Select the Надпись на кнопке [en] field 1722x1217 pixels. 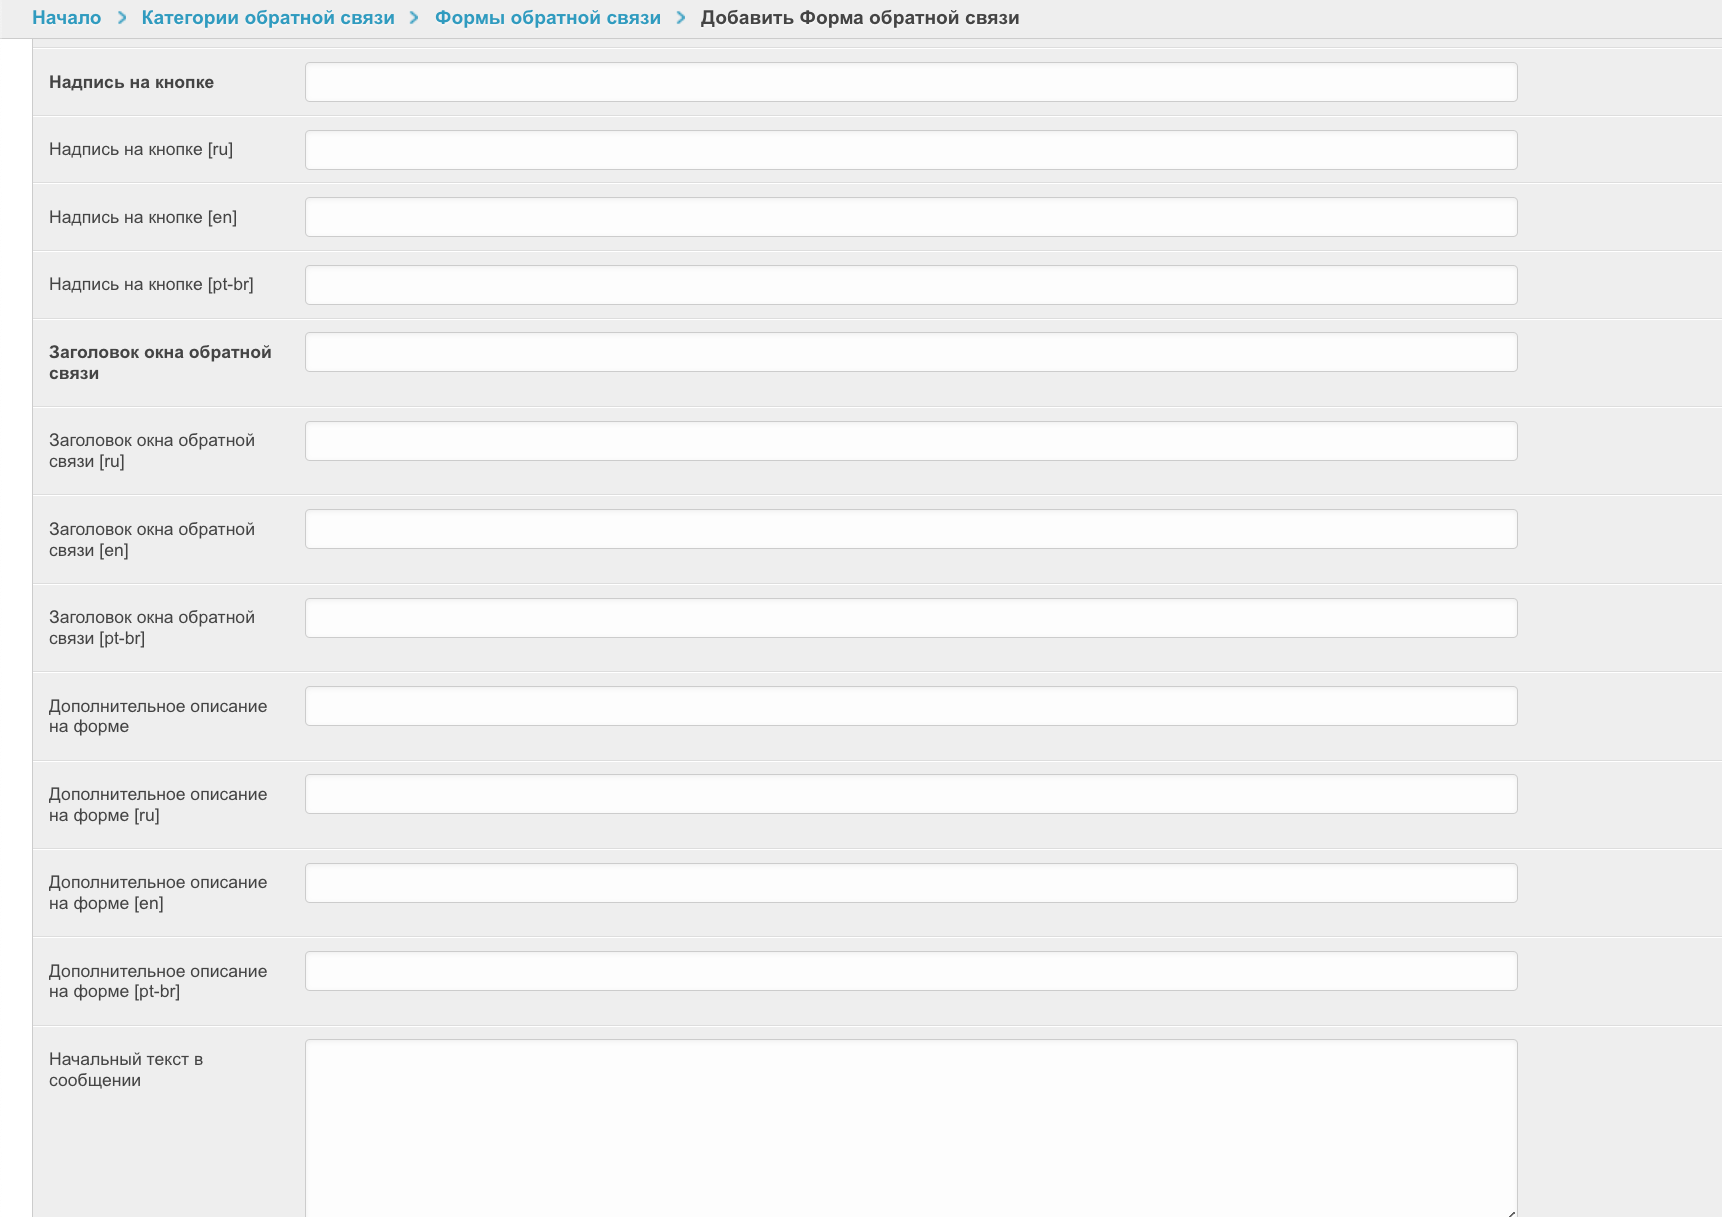coord(910,217)
